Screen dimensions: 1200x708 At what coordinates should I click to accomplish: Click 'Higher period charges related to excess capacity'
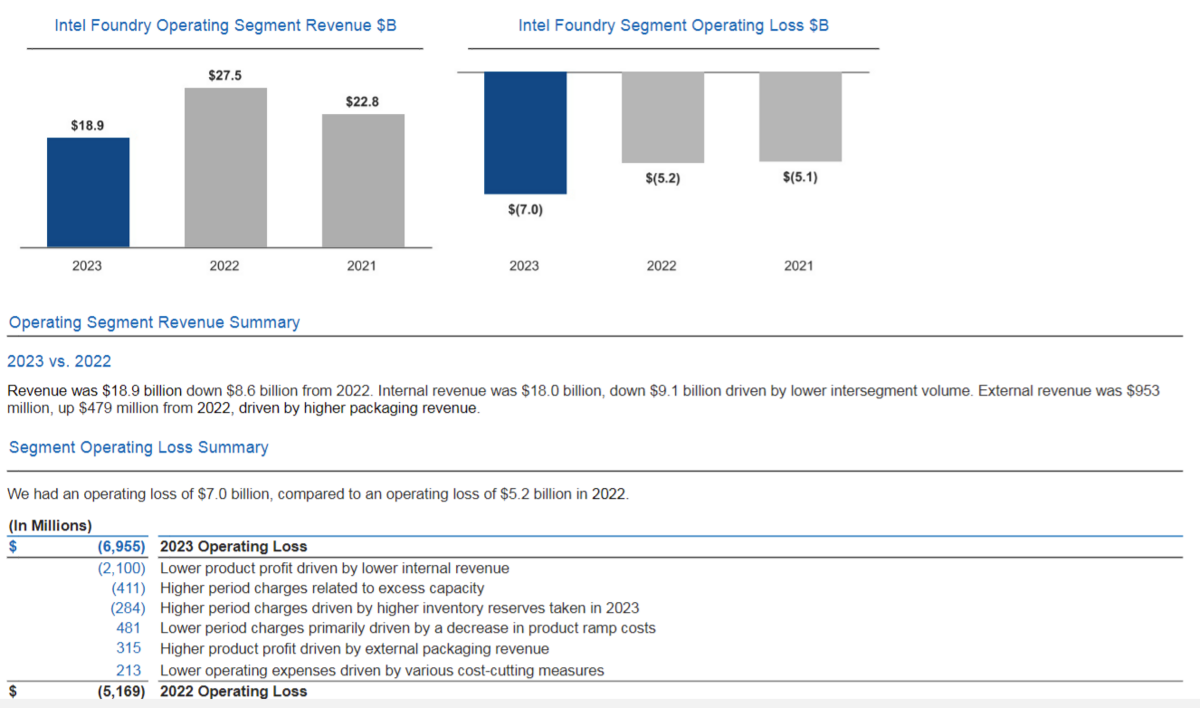pyautogui.click(x=322, y=588)
